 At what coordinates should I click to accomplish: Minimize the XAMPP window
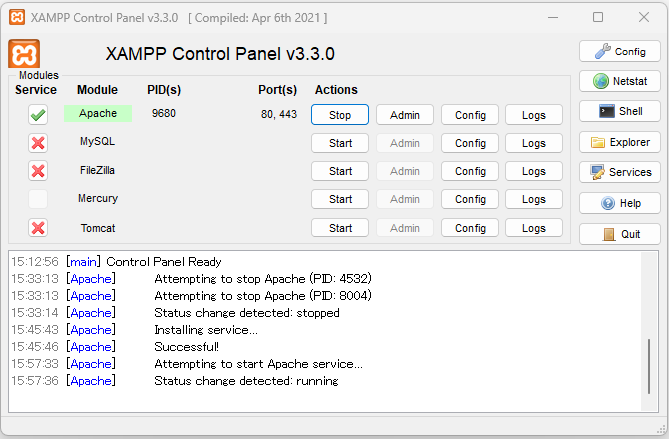click(x=553, y=17)
